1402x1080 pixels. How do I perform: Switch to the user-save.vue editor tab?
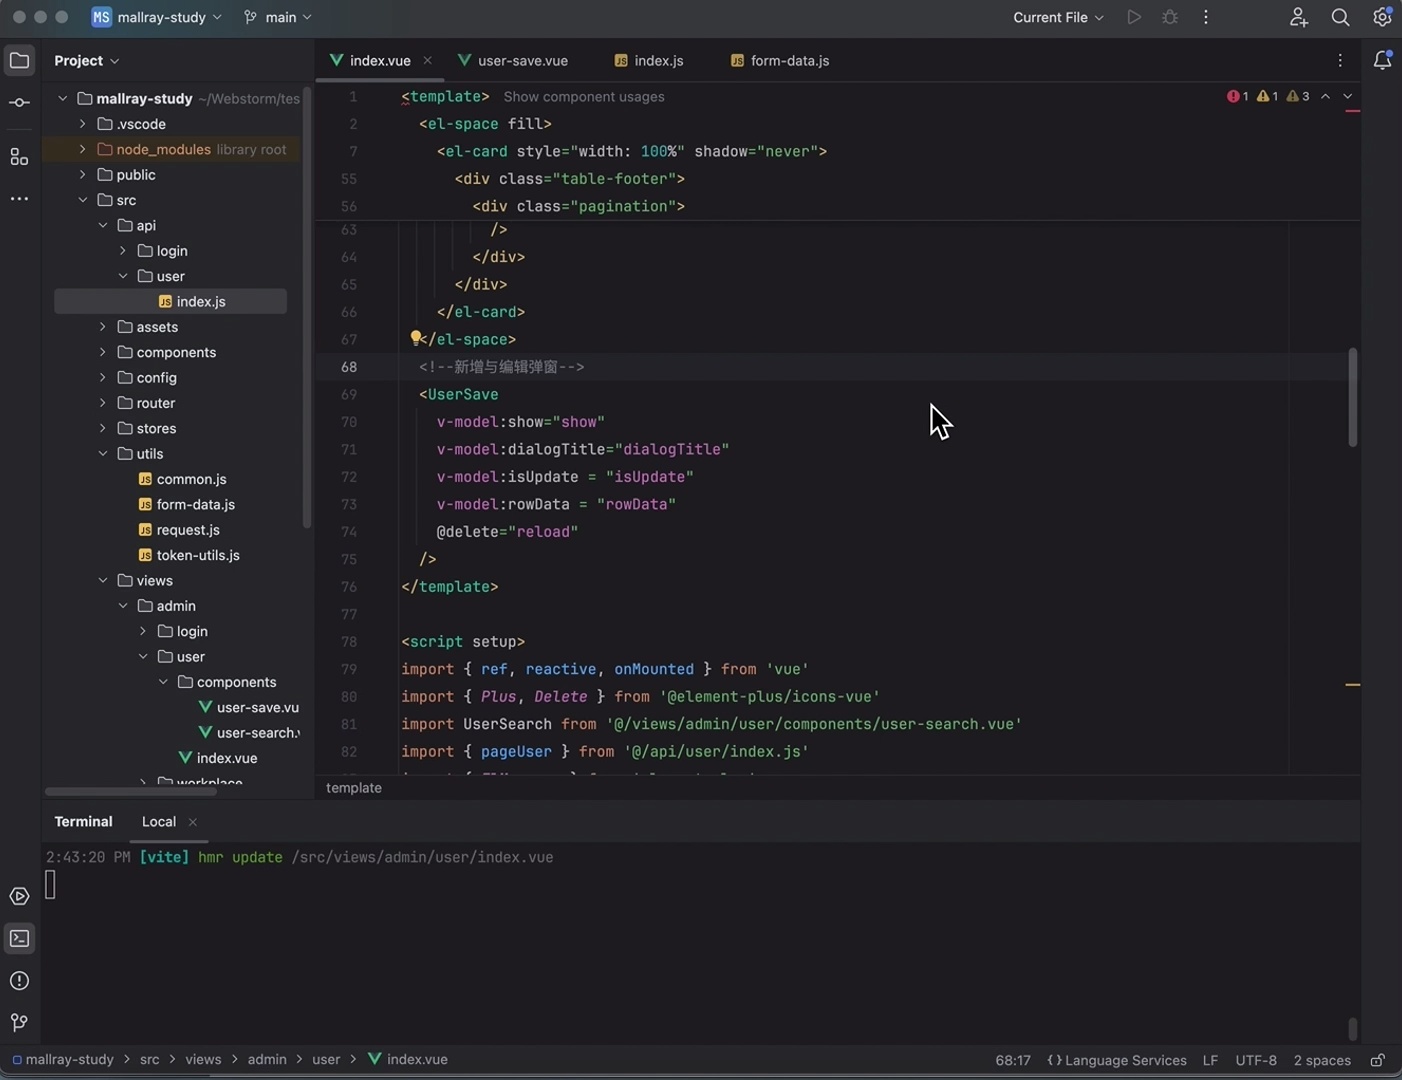click(513, 60)
